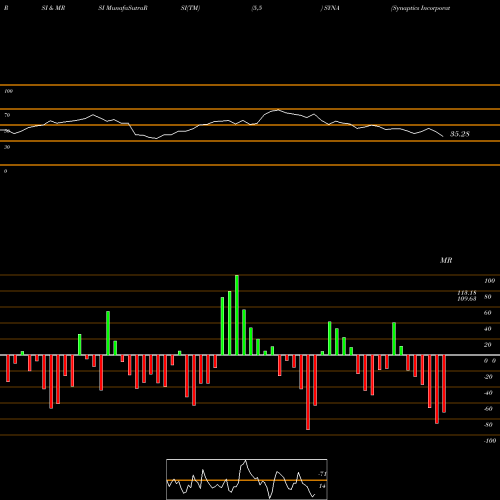Image resolution: width=500 pixels, height=500 pixels.
Task: Click the RSI current value 35.28
Action: point(460,134)
